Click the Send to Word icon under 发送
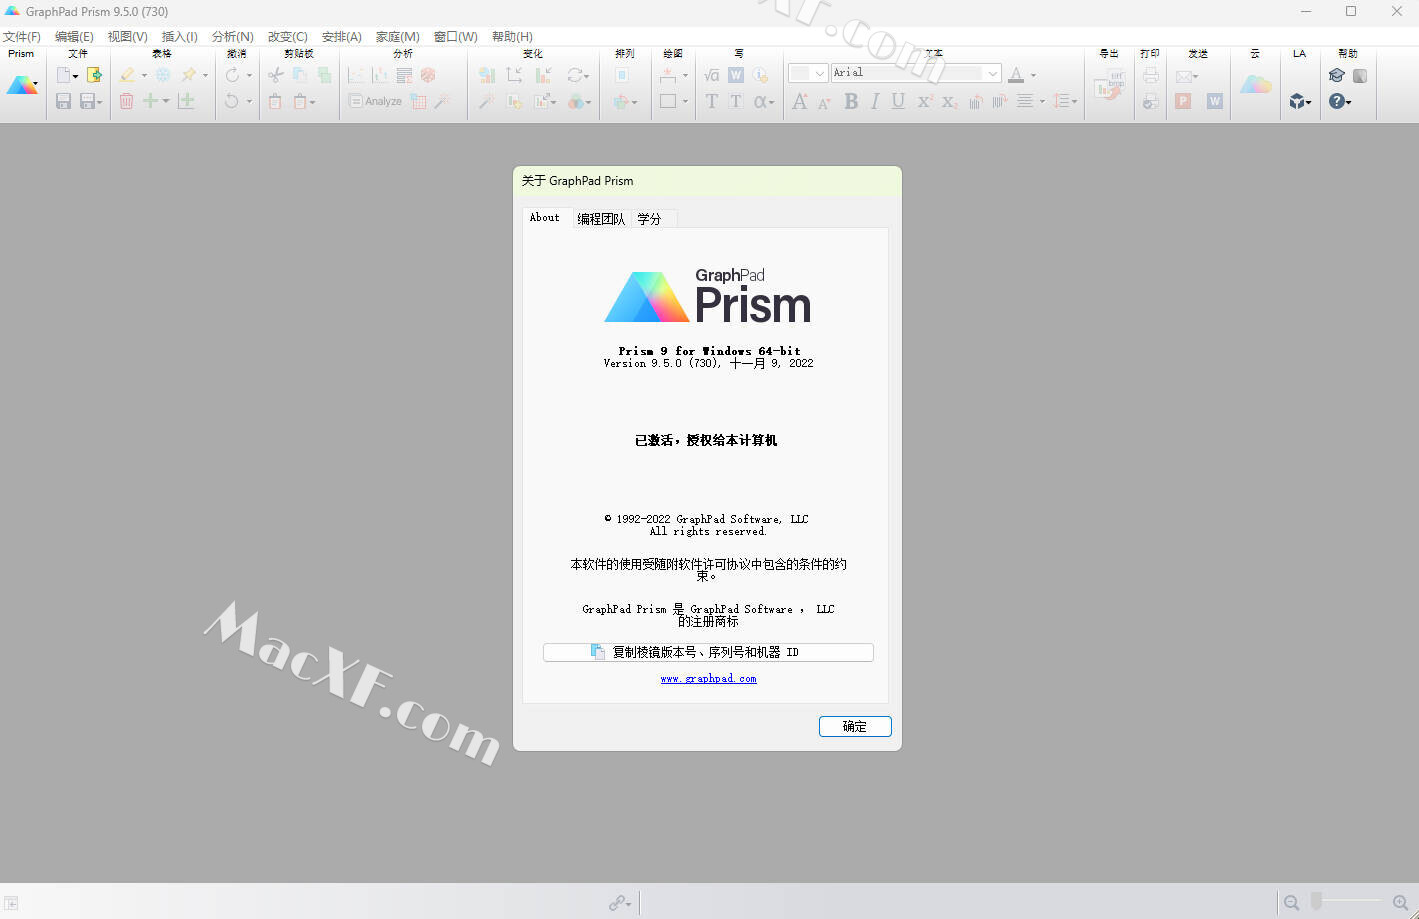 pos(1215,101)
